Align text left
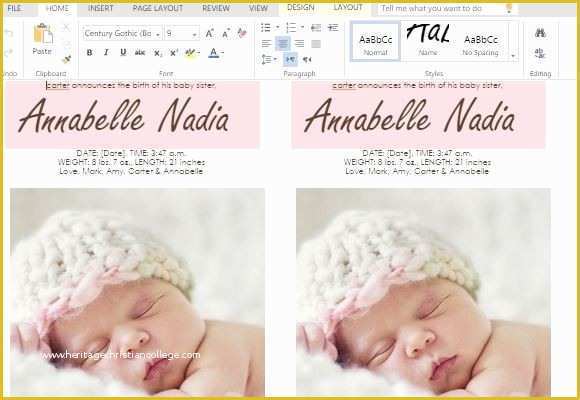This screenshot has height=400, width=580. (266, 44)
